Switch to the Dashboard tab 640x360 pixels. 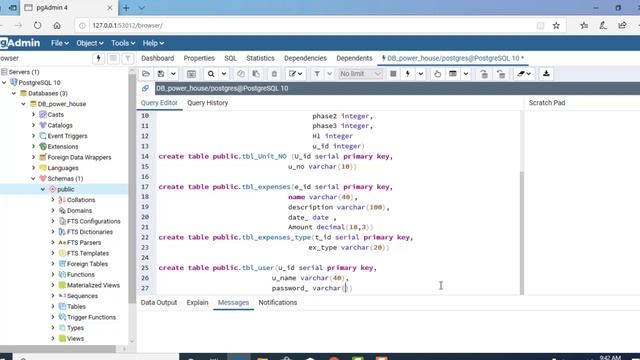coord(158,58)
